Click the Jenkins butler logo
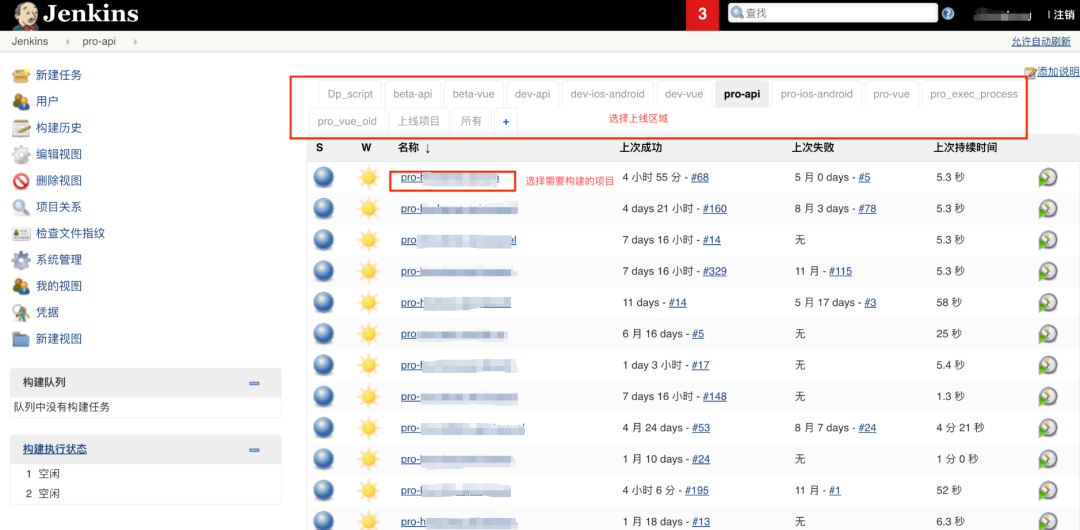This screenshot has height=530, width=1080. point(23,15)
